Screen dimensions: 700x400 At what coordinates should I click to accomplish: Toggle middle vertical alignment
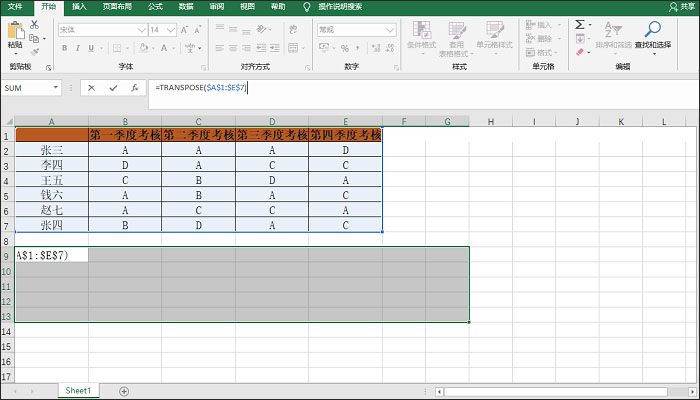tap(233, 29)
